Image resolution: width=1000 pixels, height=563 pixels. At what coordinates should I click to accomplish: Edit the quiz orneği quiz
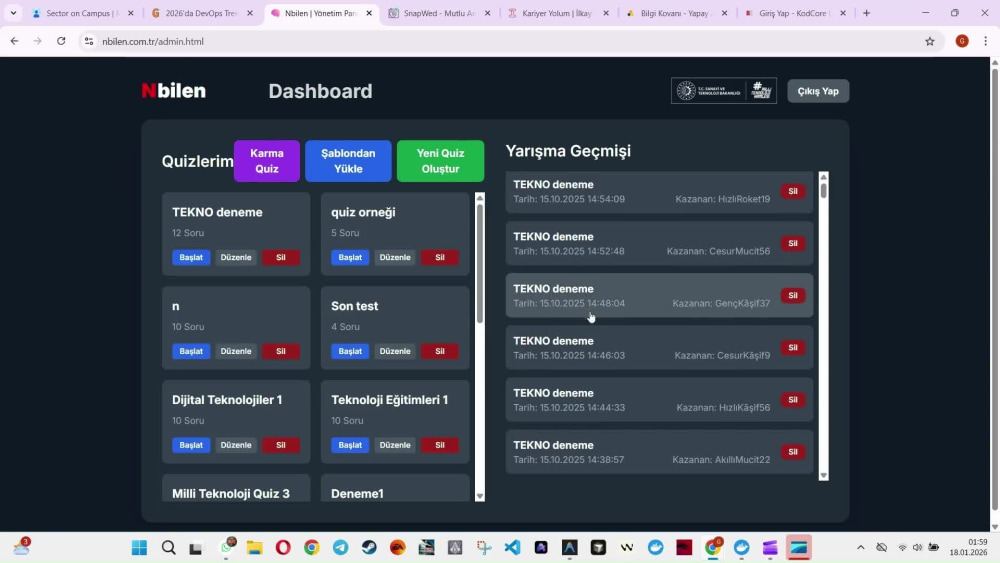pyautogui.click(x=395, y=257)
